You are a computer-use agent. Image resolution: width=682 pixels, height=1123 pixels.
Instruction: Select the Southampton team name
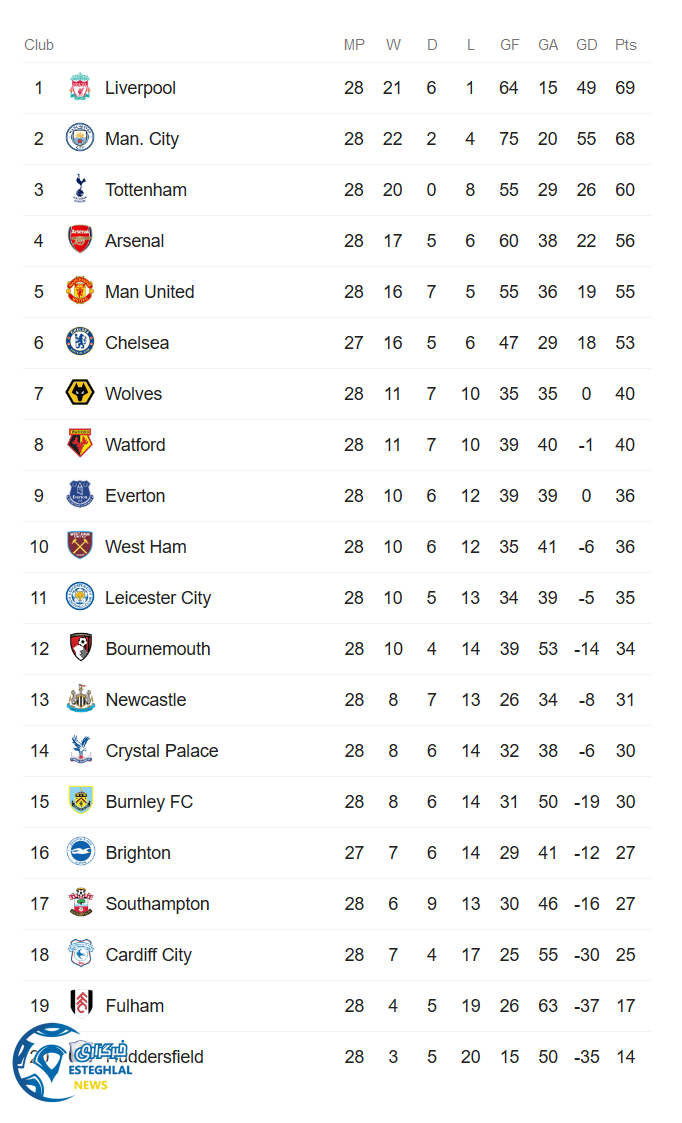(158, 904)
